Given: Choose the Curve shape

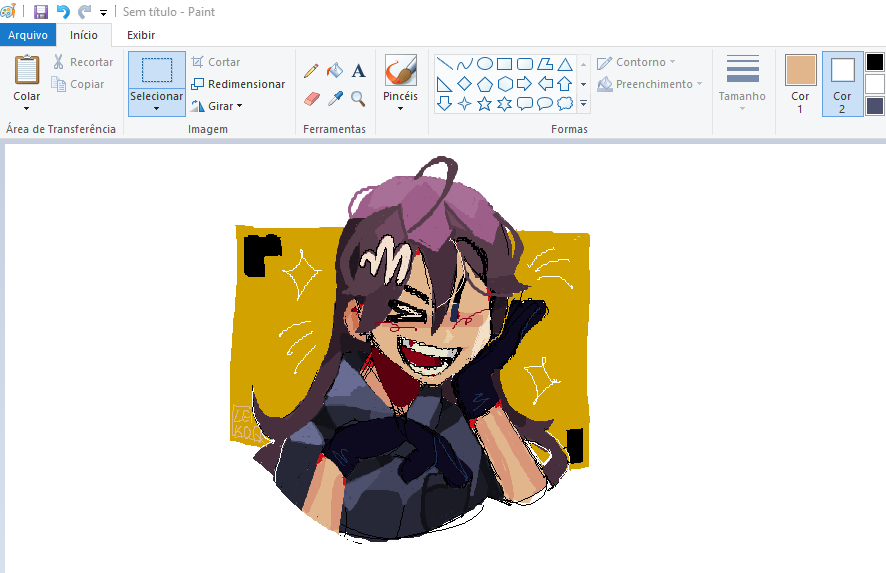Looking at the screenshot, I should pyautogui.click(x=464, y=64).
